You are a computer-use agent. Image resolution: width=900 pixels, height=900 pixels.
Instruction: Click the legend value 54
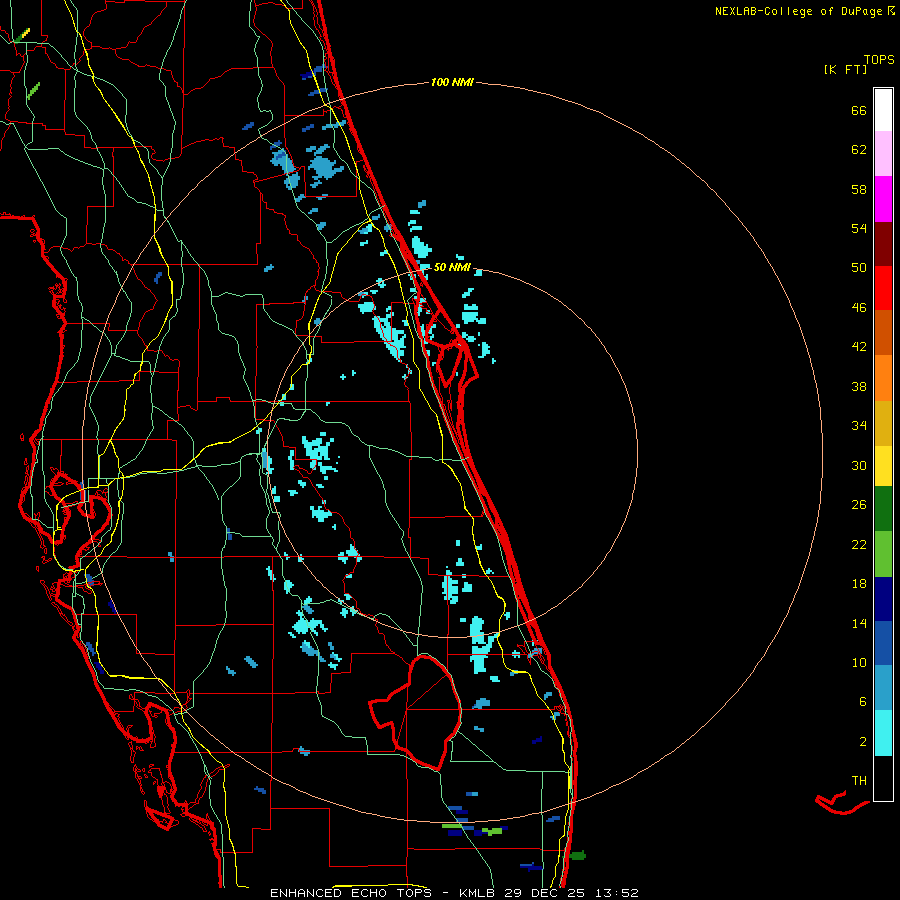pyautogui.click(x=859, y=228)
